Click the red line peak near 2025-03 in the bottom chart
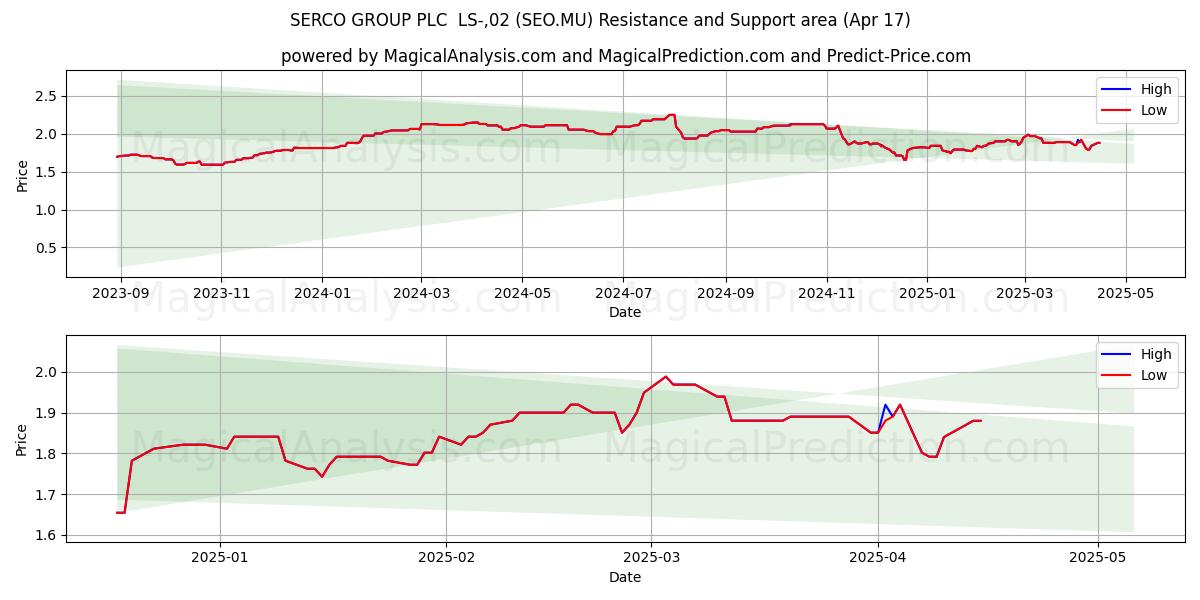 [666, 377]
